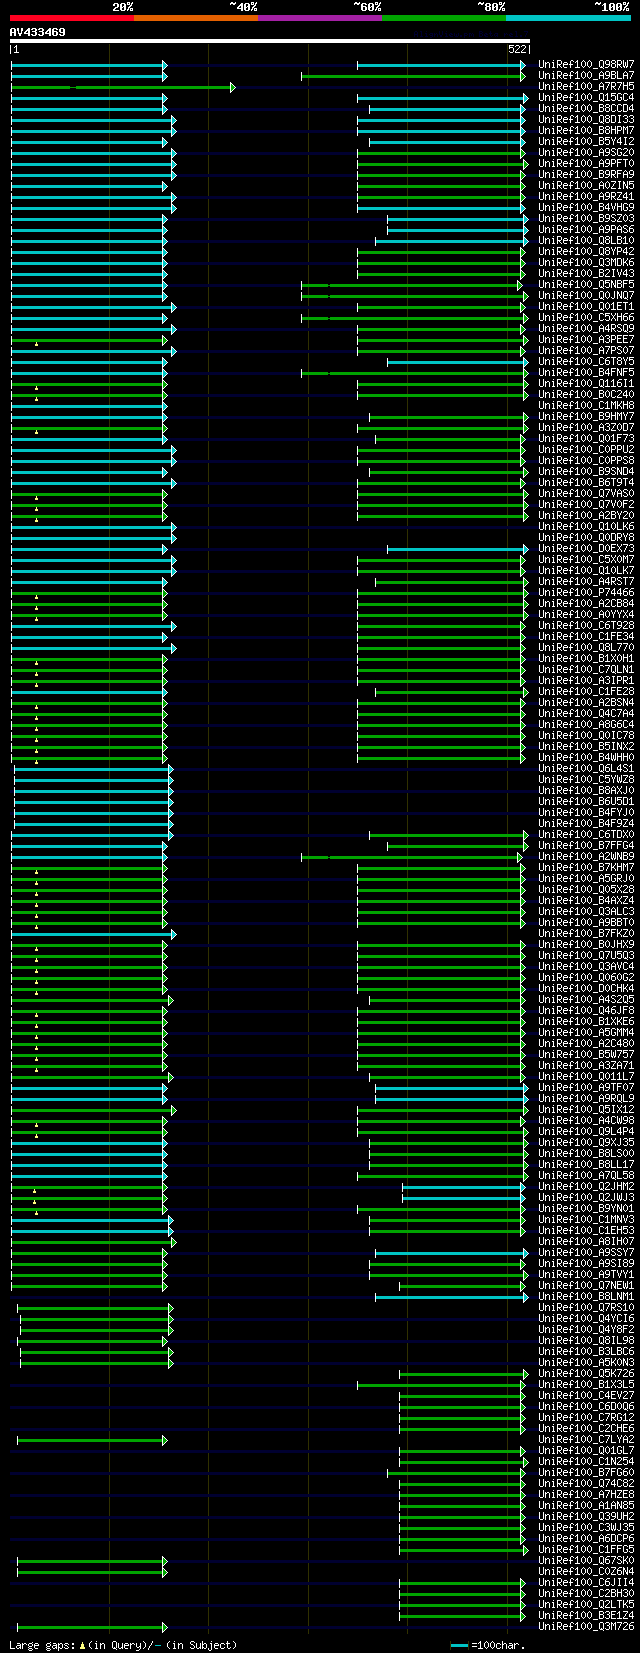Select hit UniRef100_A8IH07
The image size is (640, 1653).
tap(586, 1241)
